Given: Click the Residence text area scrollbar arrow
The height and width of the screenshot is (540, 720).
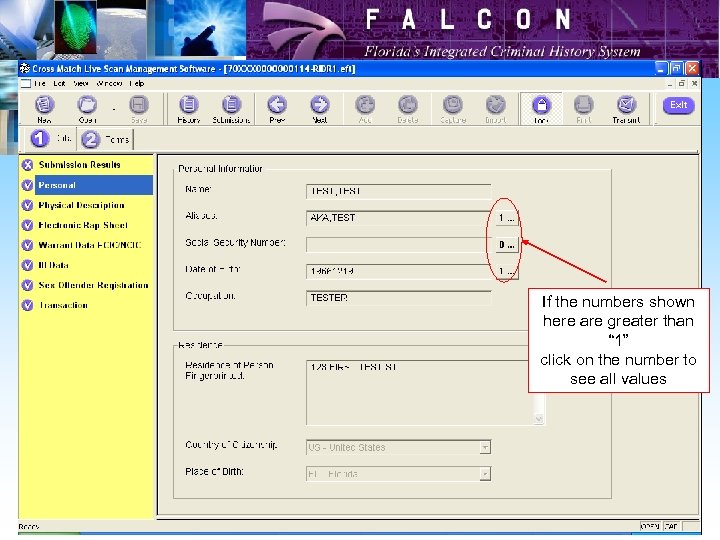Looking at the screenshot, I should (539, 419).
